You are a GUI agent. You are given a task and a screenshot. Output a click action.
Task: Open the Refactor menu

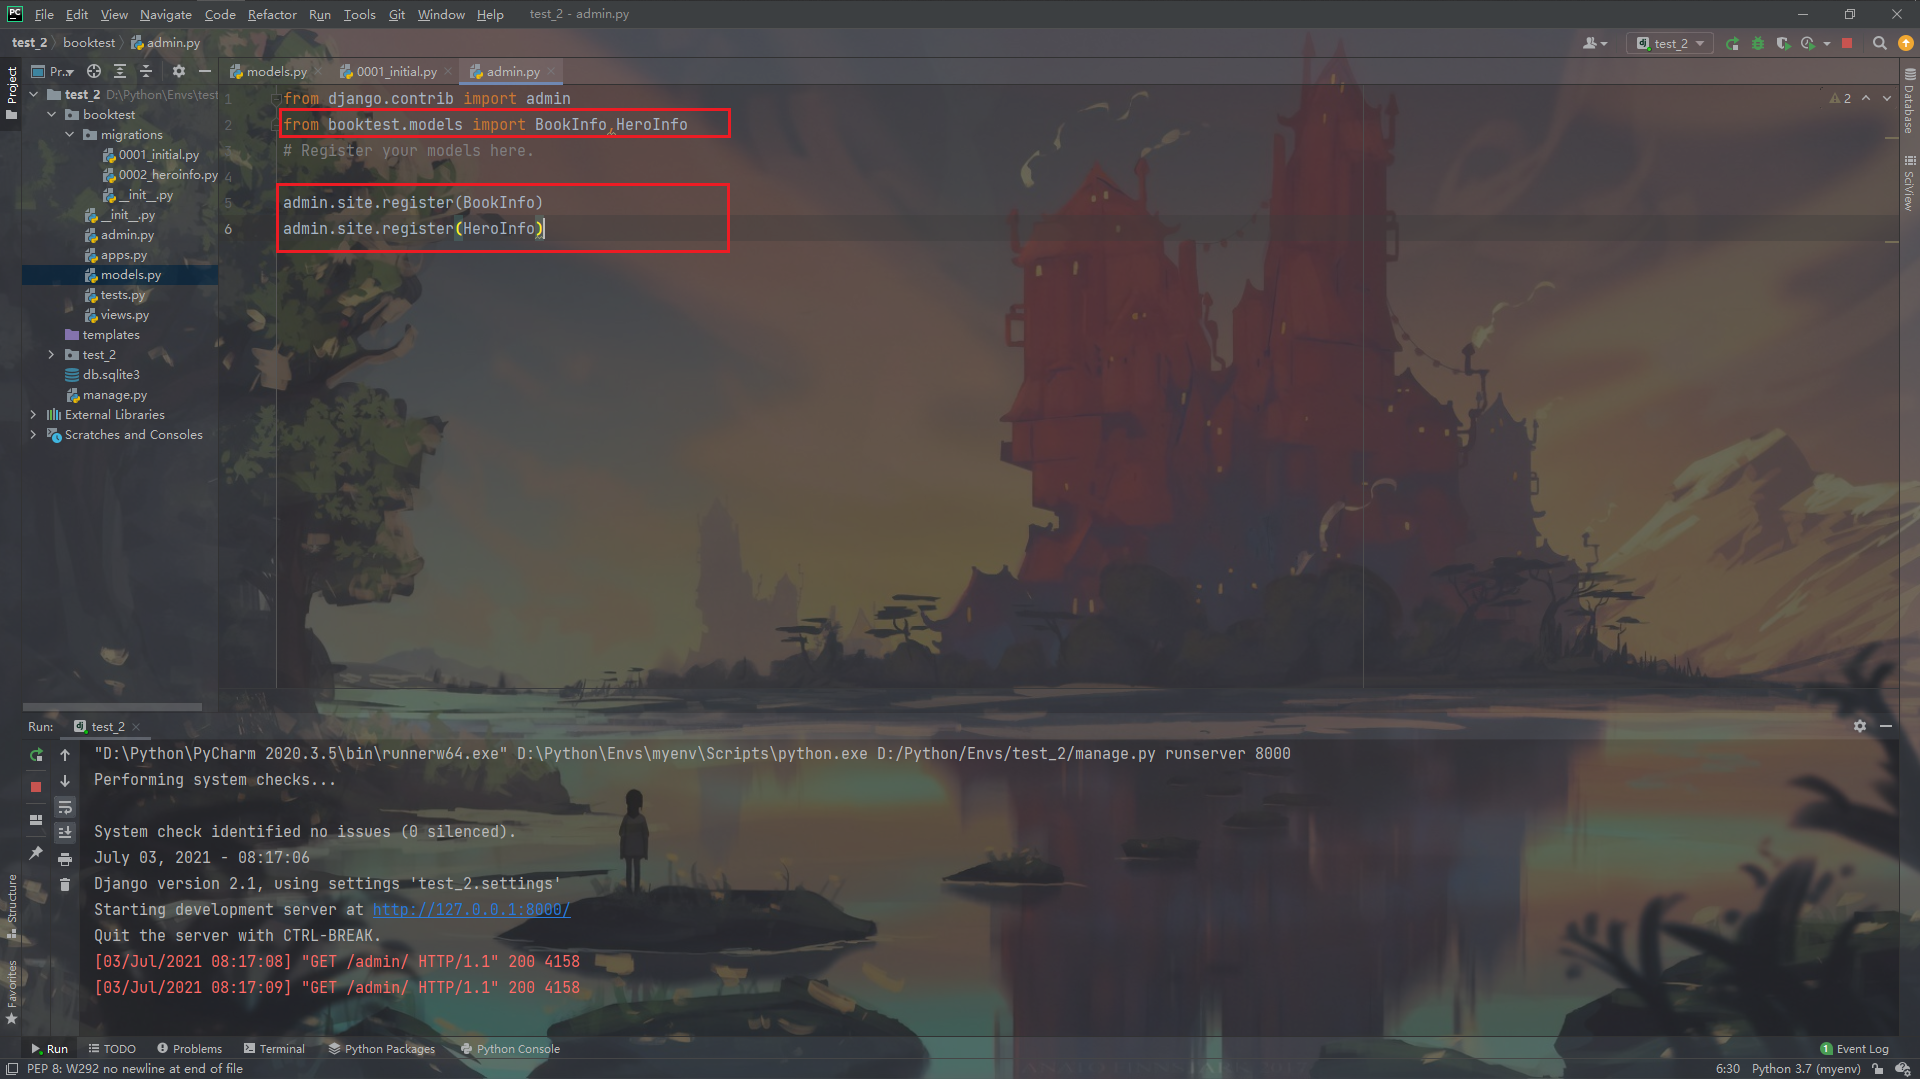click(x=272, y=14)
